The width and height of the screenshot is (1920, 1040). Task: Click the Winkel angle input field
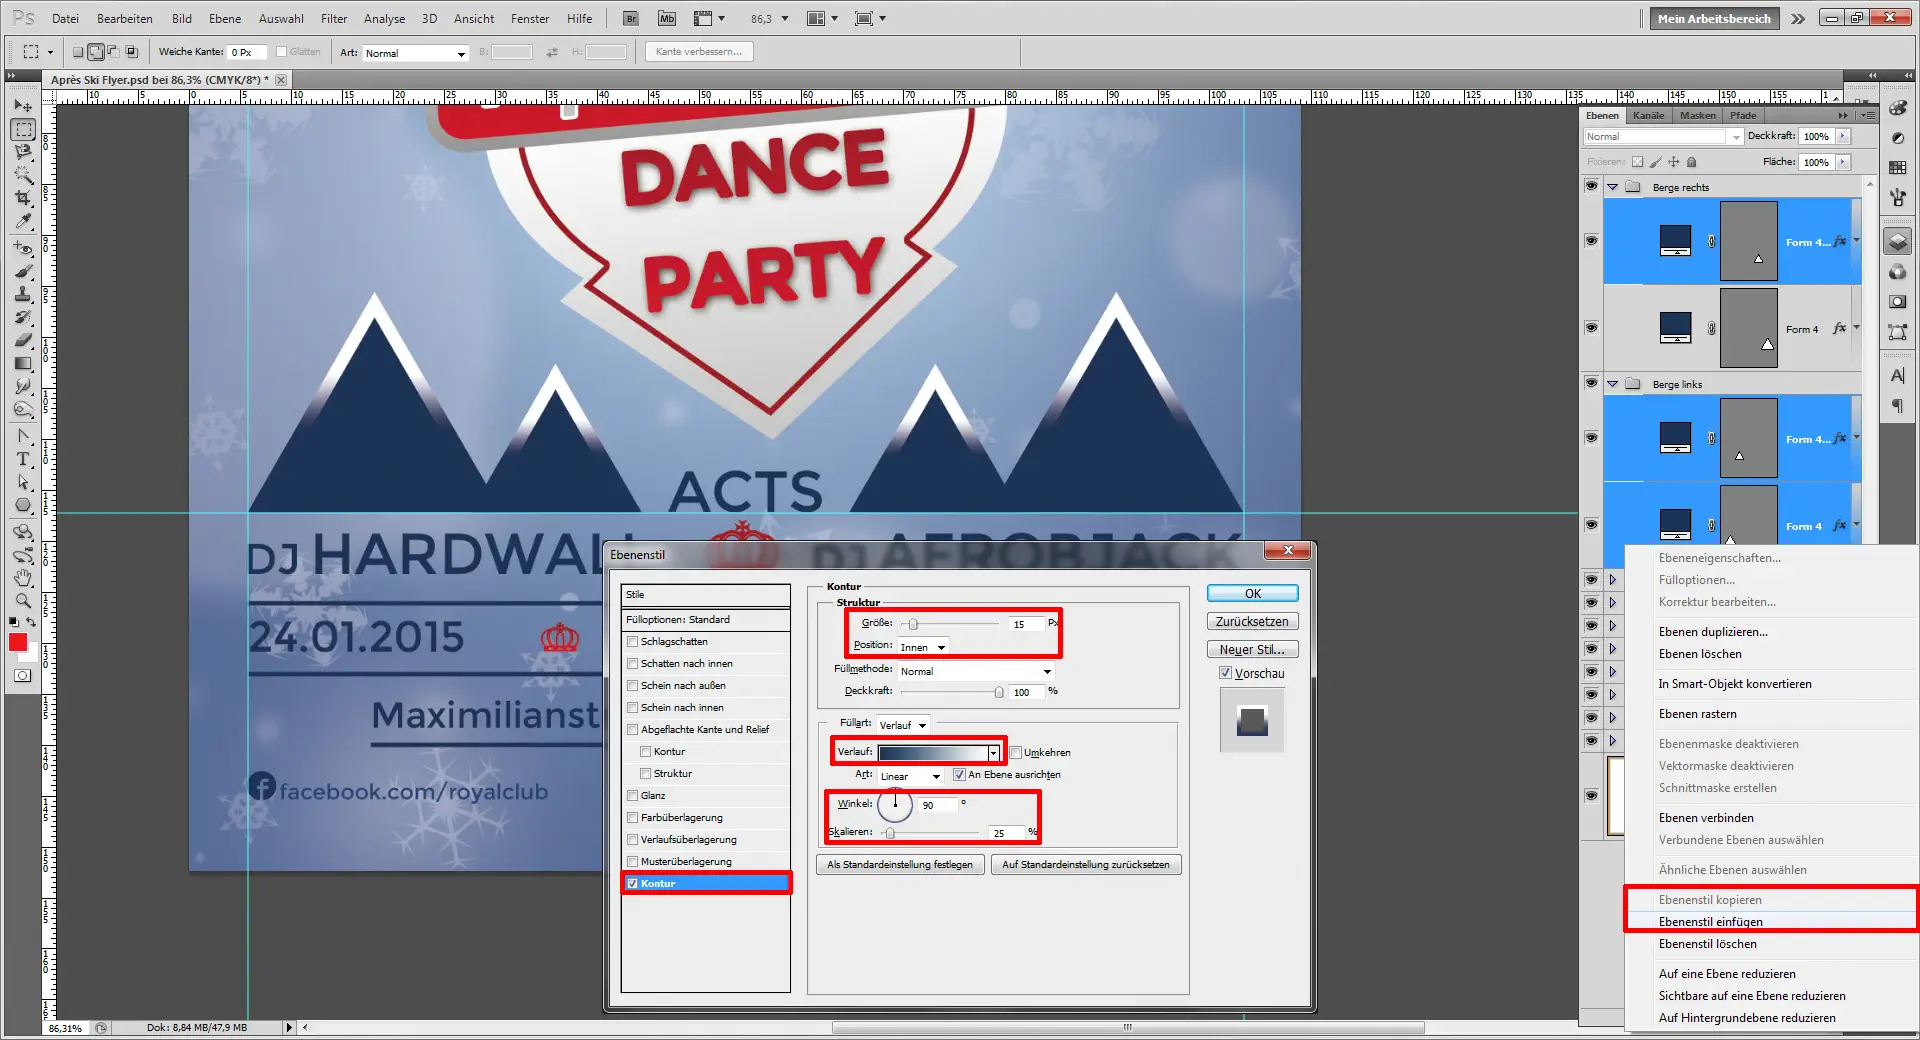click(x=937, y=805)
